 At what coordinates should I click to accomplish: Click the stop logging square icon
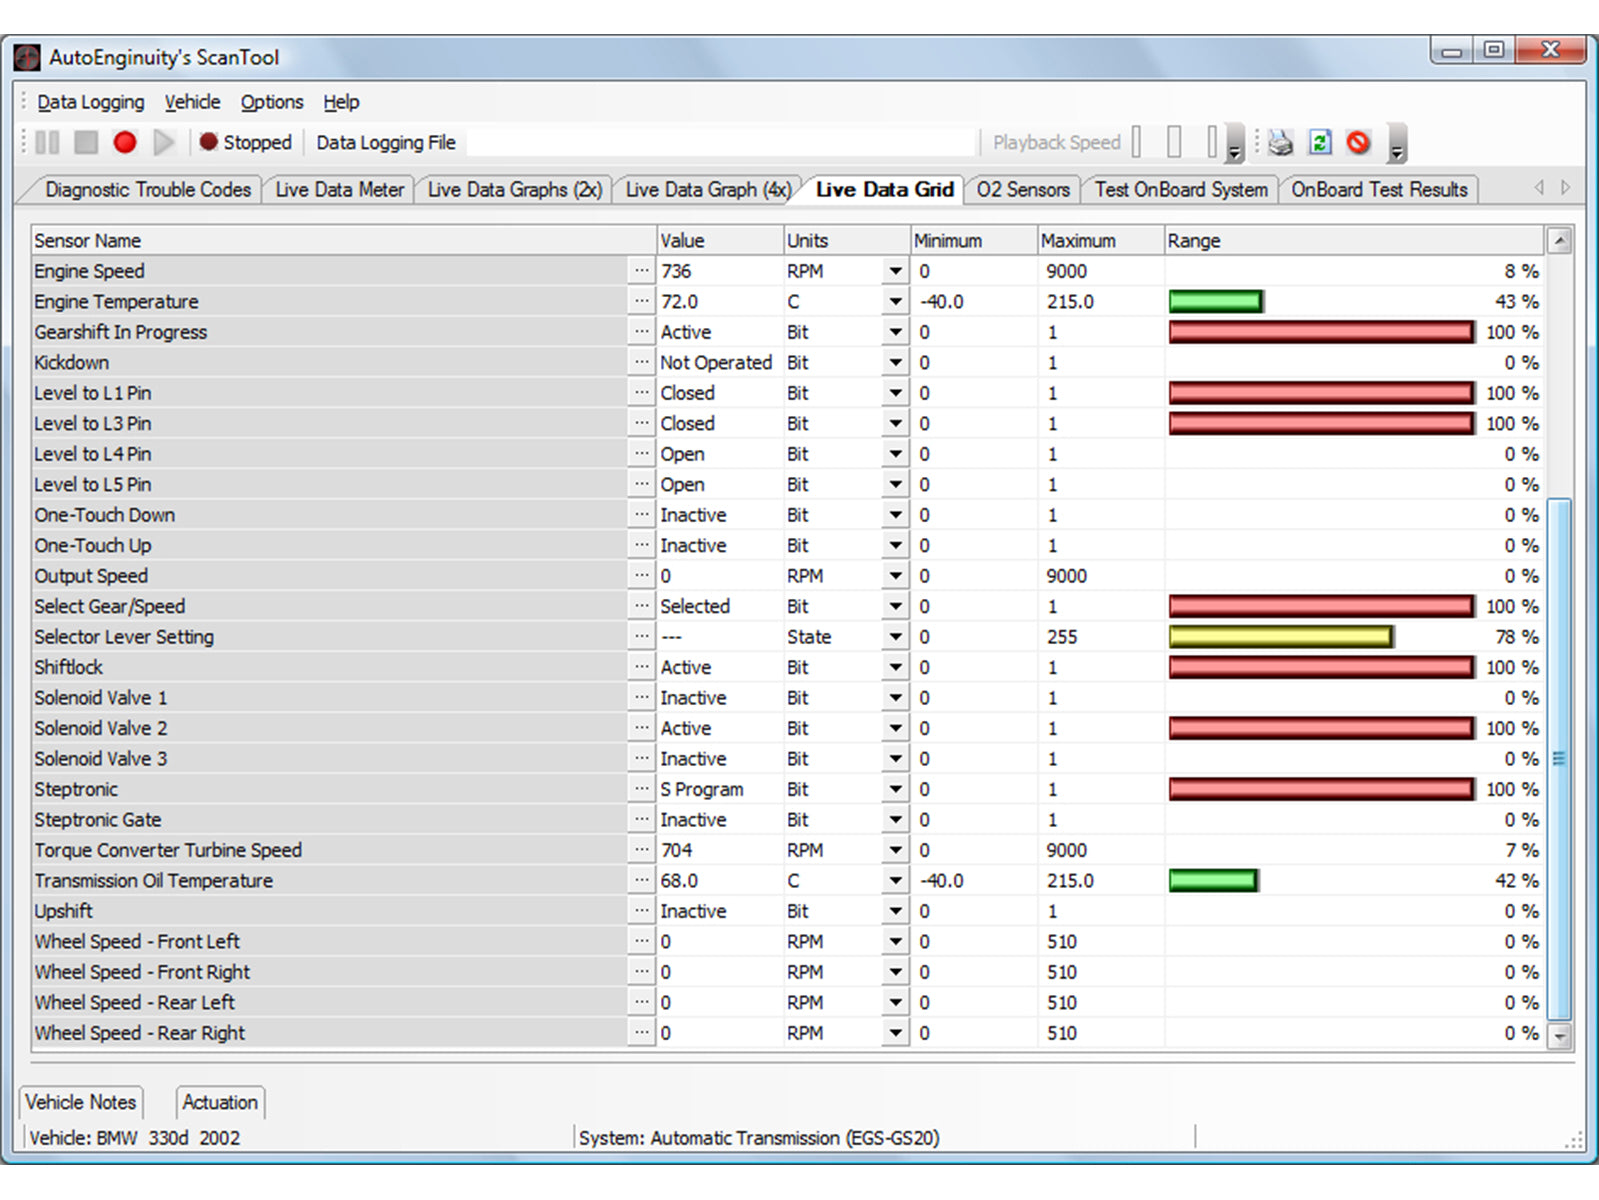(x=86, y=143)
